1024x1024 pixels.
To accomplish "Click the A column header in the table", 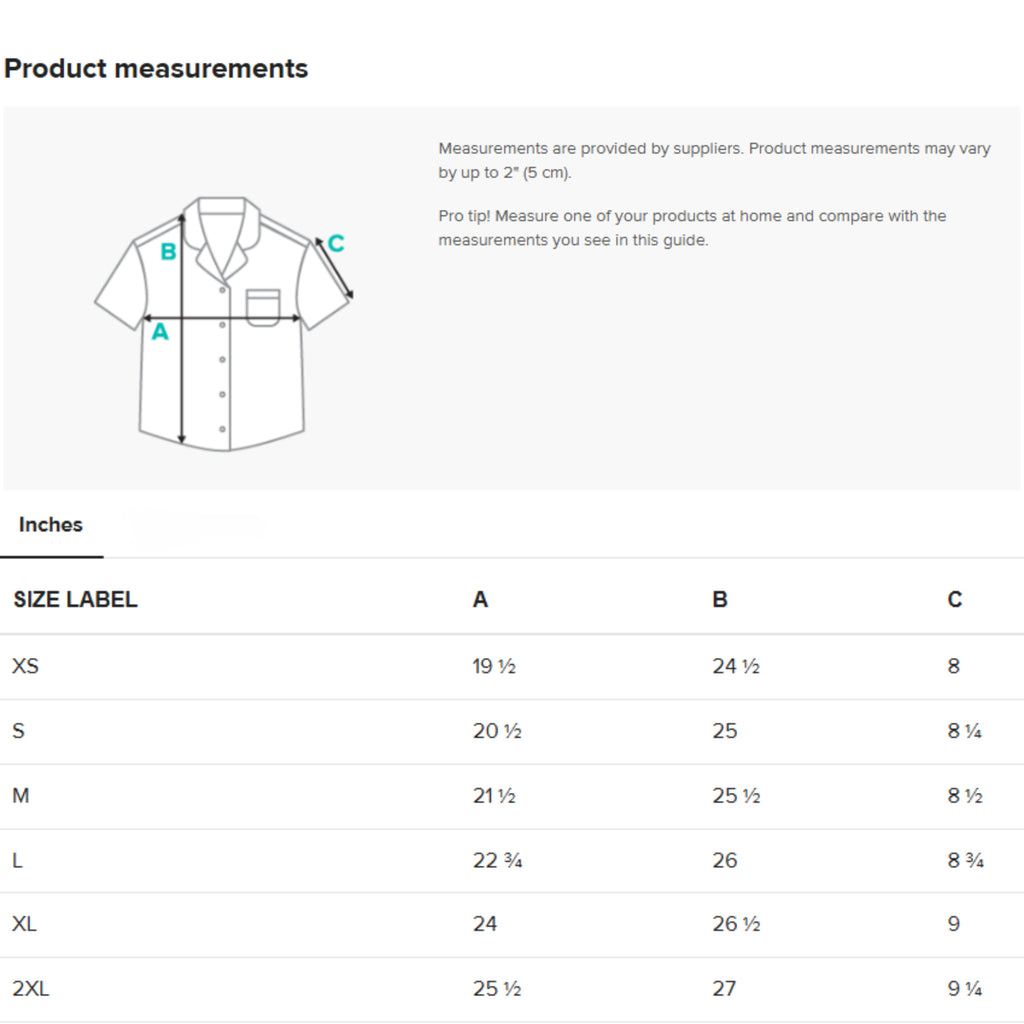I will pos(480,600).
